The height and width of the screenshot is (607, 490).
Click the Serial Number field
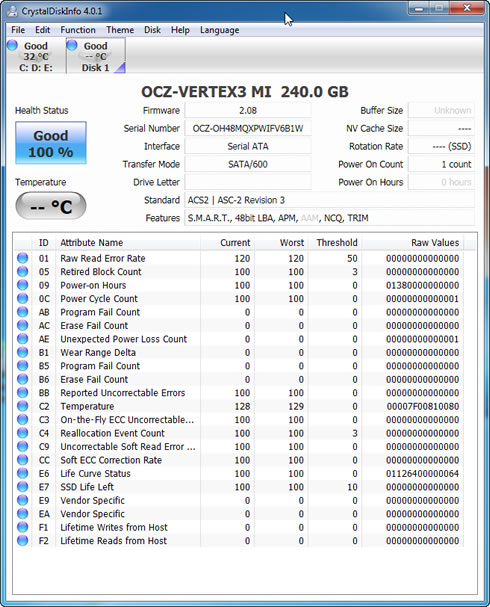248,128
